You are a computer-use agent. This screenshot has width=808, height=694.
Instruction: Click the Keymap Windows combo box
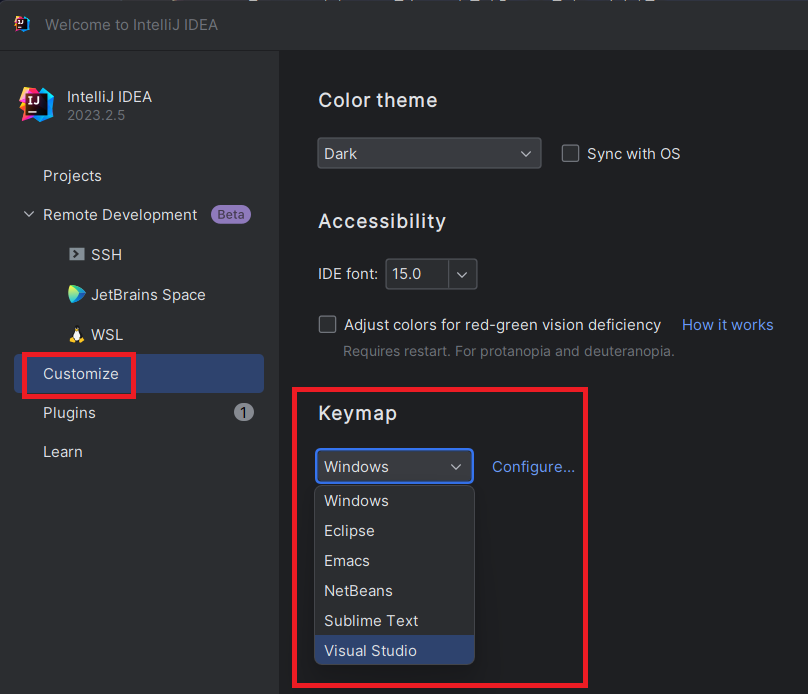pos(394,466)
